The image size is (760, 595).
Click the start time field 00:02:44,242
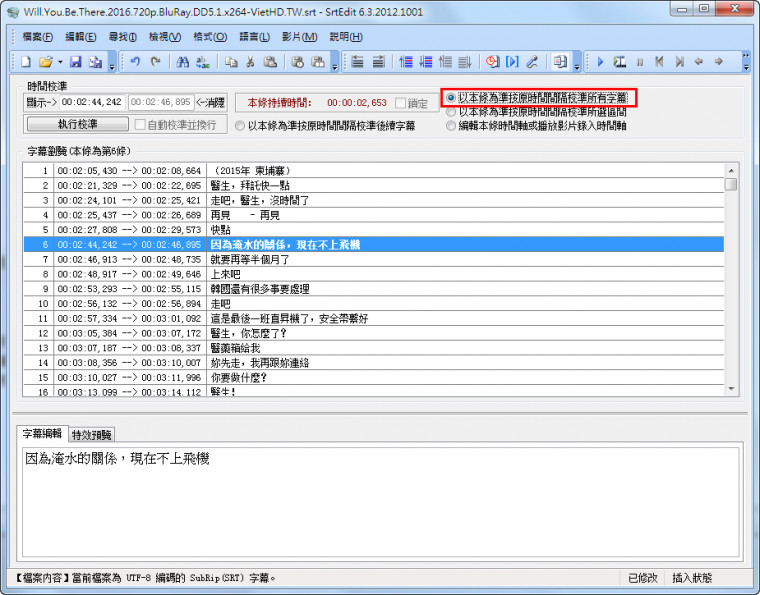tap(92, 102)
